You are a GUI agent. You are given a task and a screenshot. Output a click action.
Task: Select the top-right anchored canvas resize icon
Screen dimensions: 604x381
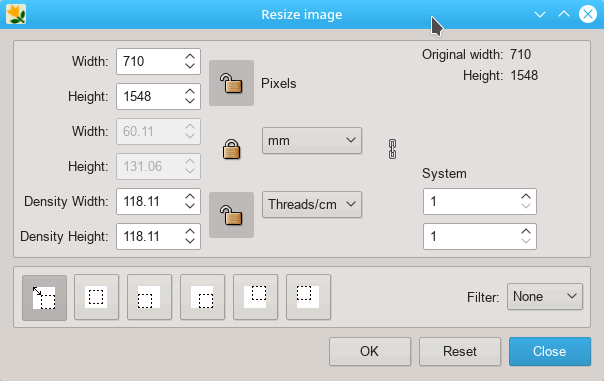[x=255, y=297]
